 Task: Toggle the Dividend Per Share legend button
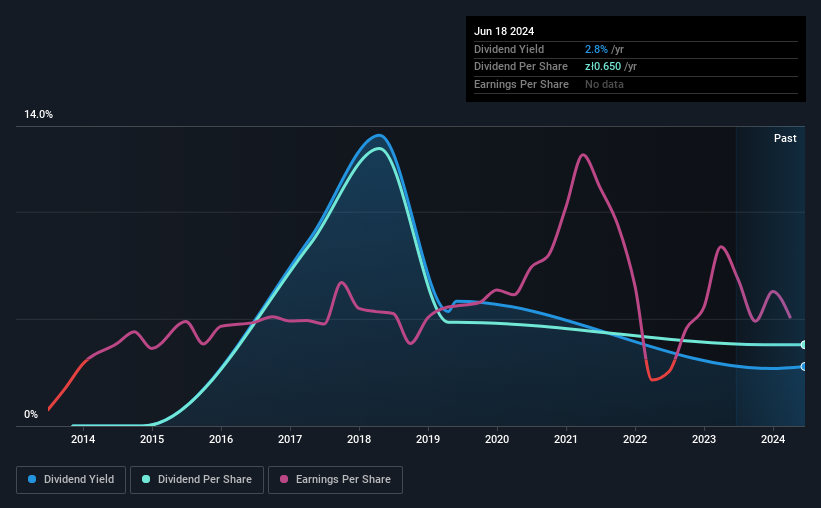(197, 480)
